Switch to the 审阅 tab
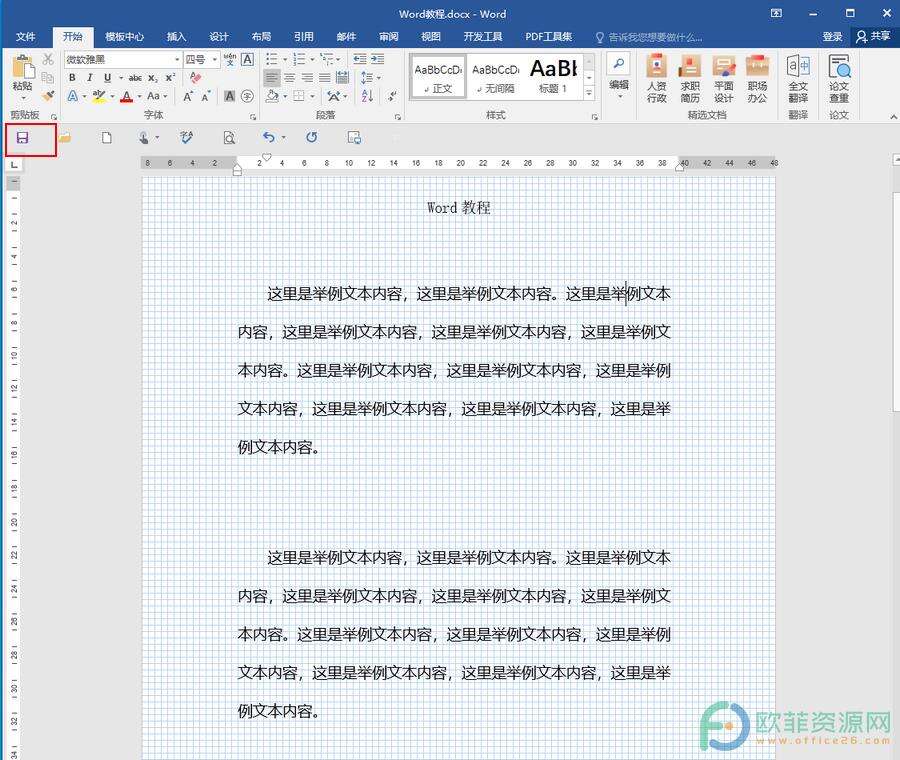 tap(389, 37)
